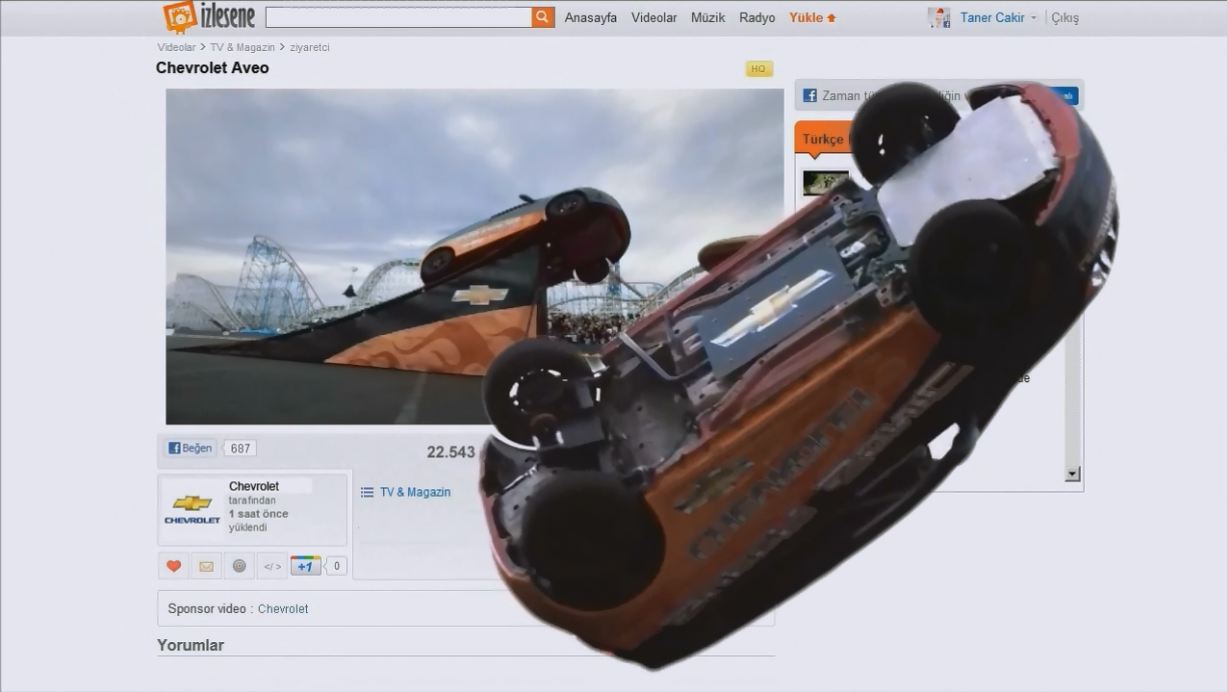Select the Türkçe tab in sidebar
The width and height of the screenshot is (1227, 692).
pyautogui.click(x=822, y=139)
